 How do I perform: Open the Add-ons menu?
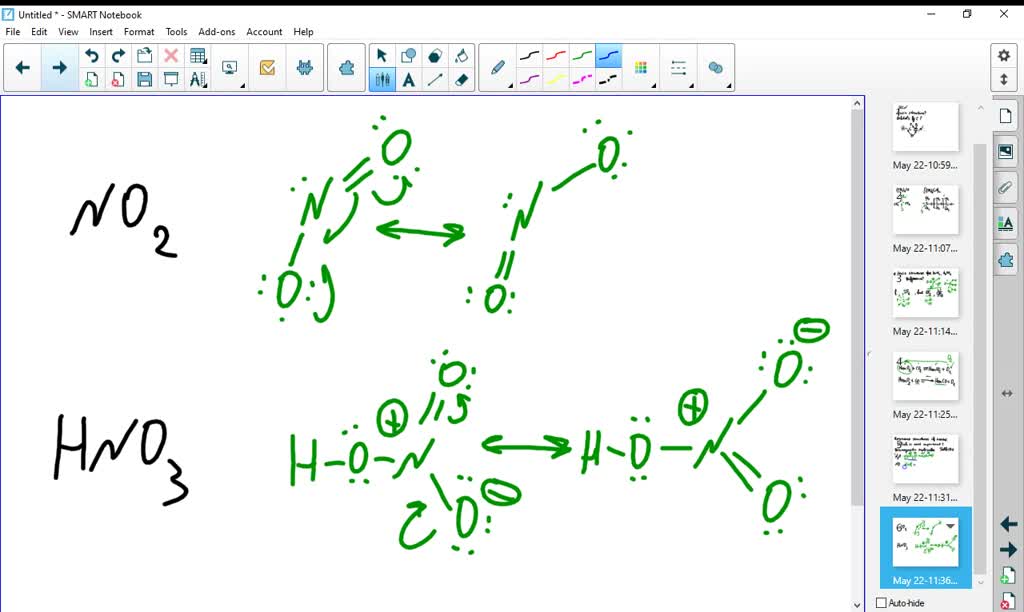click(217, 32)
